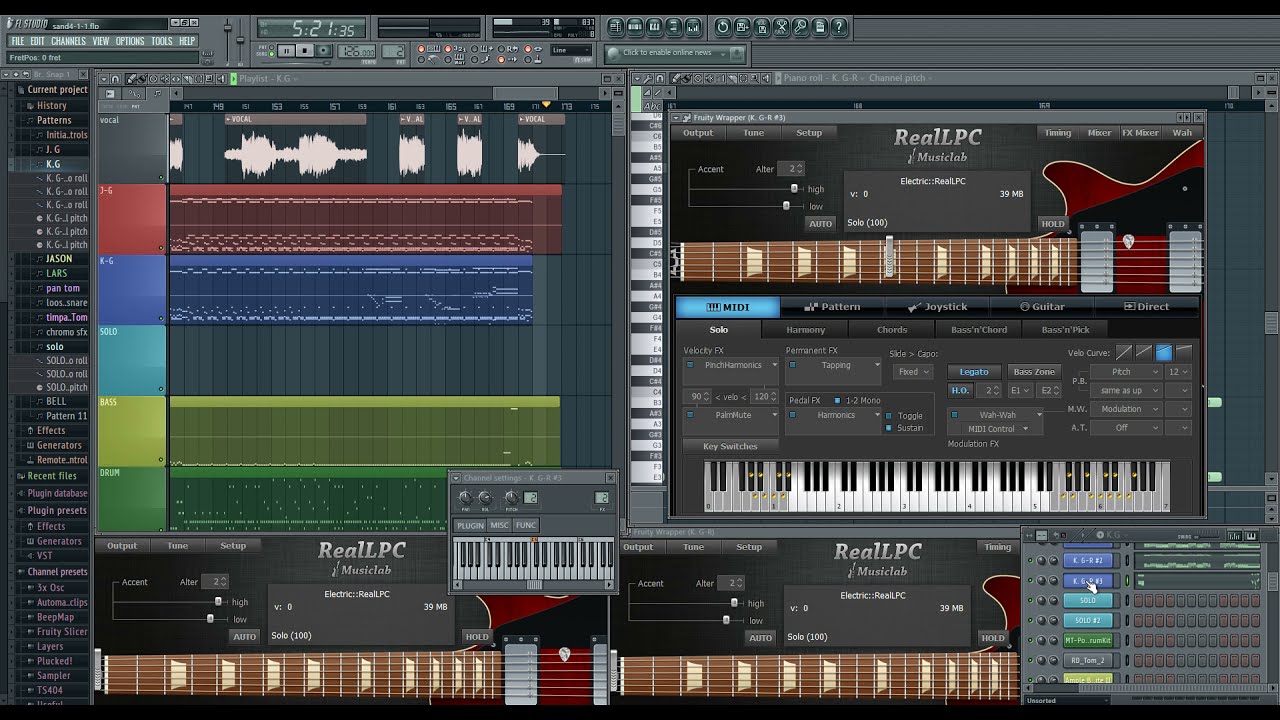The image size is (1280, 720).
Task: Select the highlighted blue velo curve icon
Action: pyautogui.click(x=1164, y=352)
